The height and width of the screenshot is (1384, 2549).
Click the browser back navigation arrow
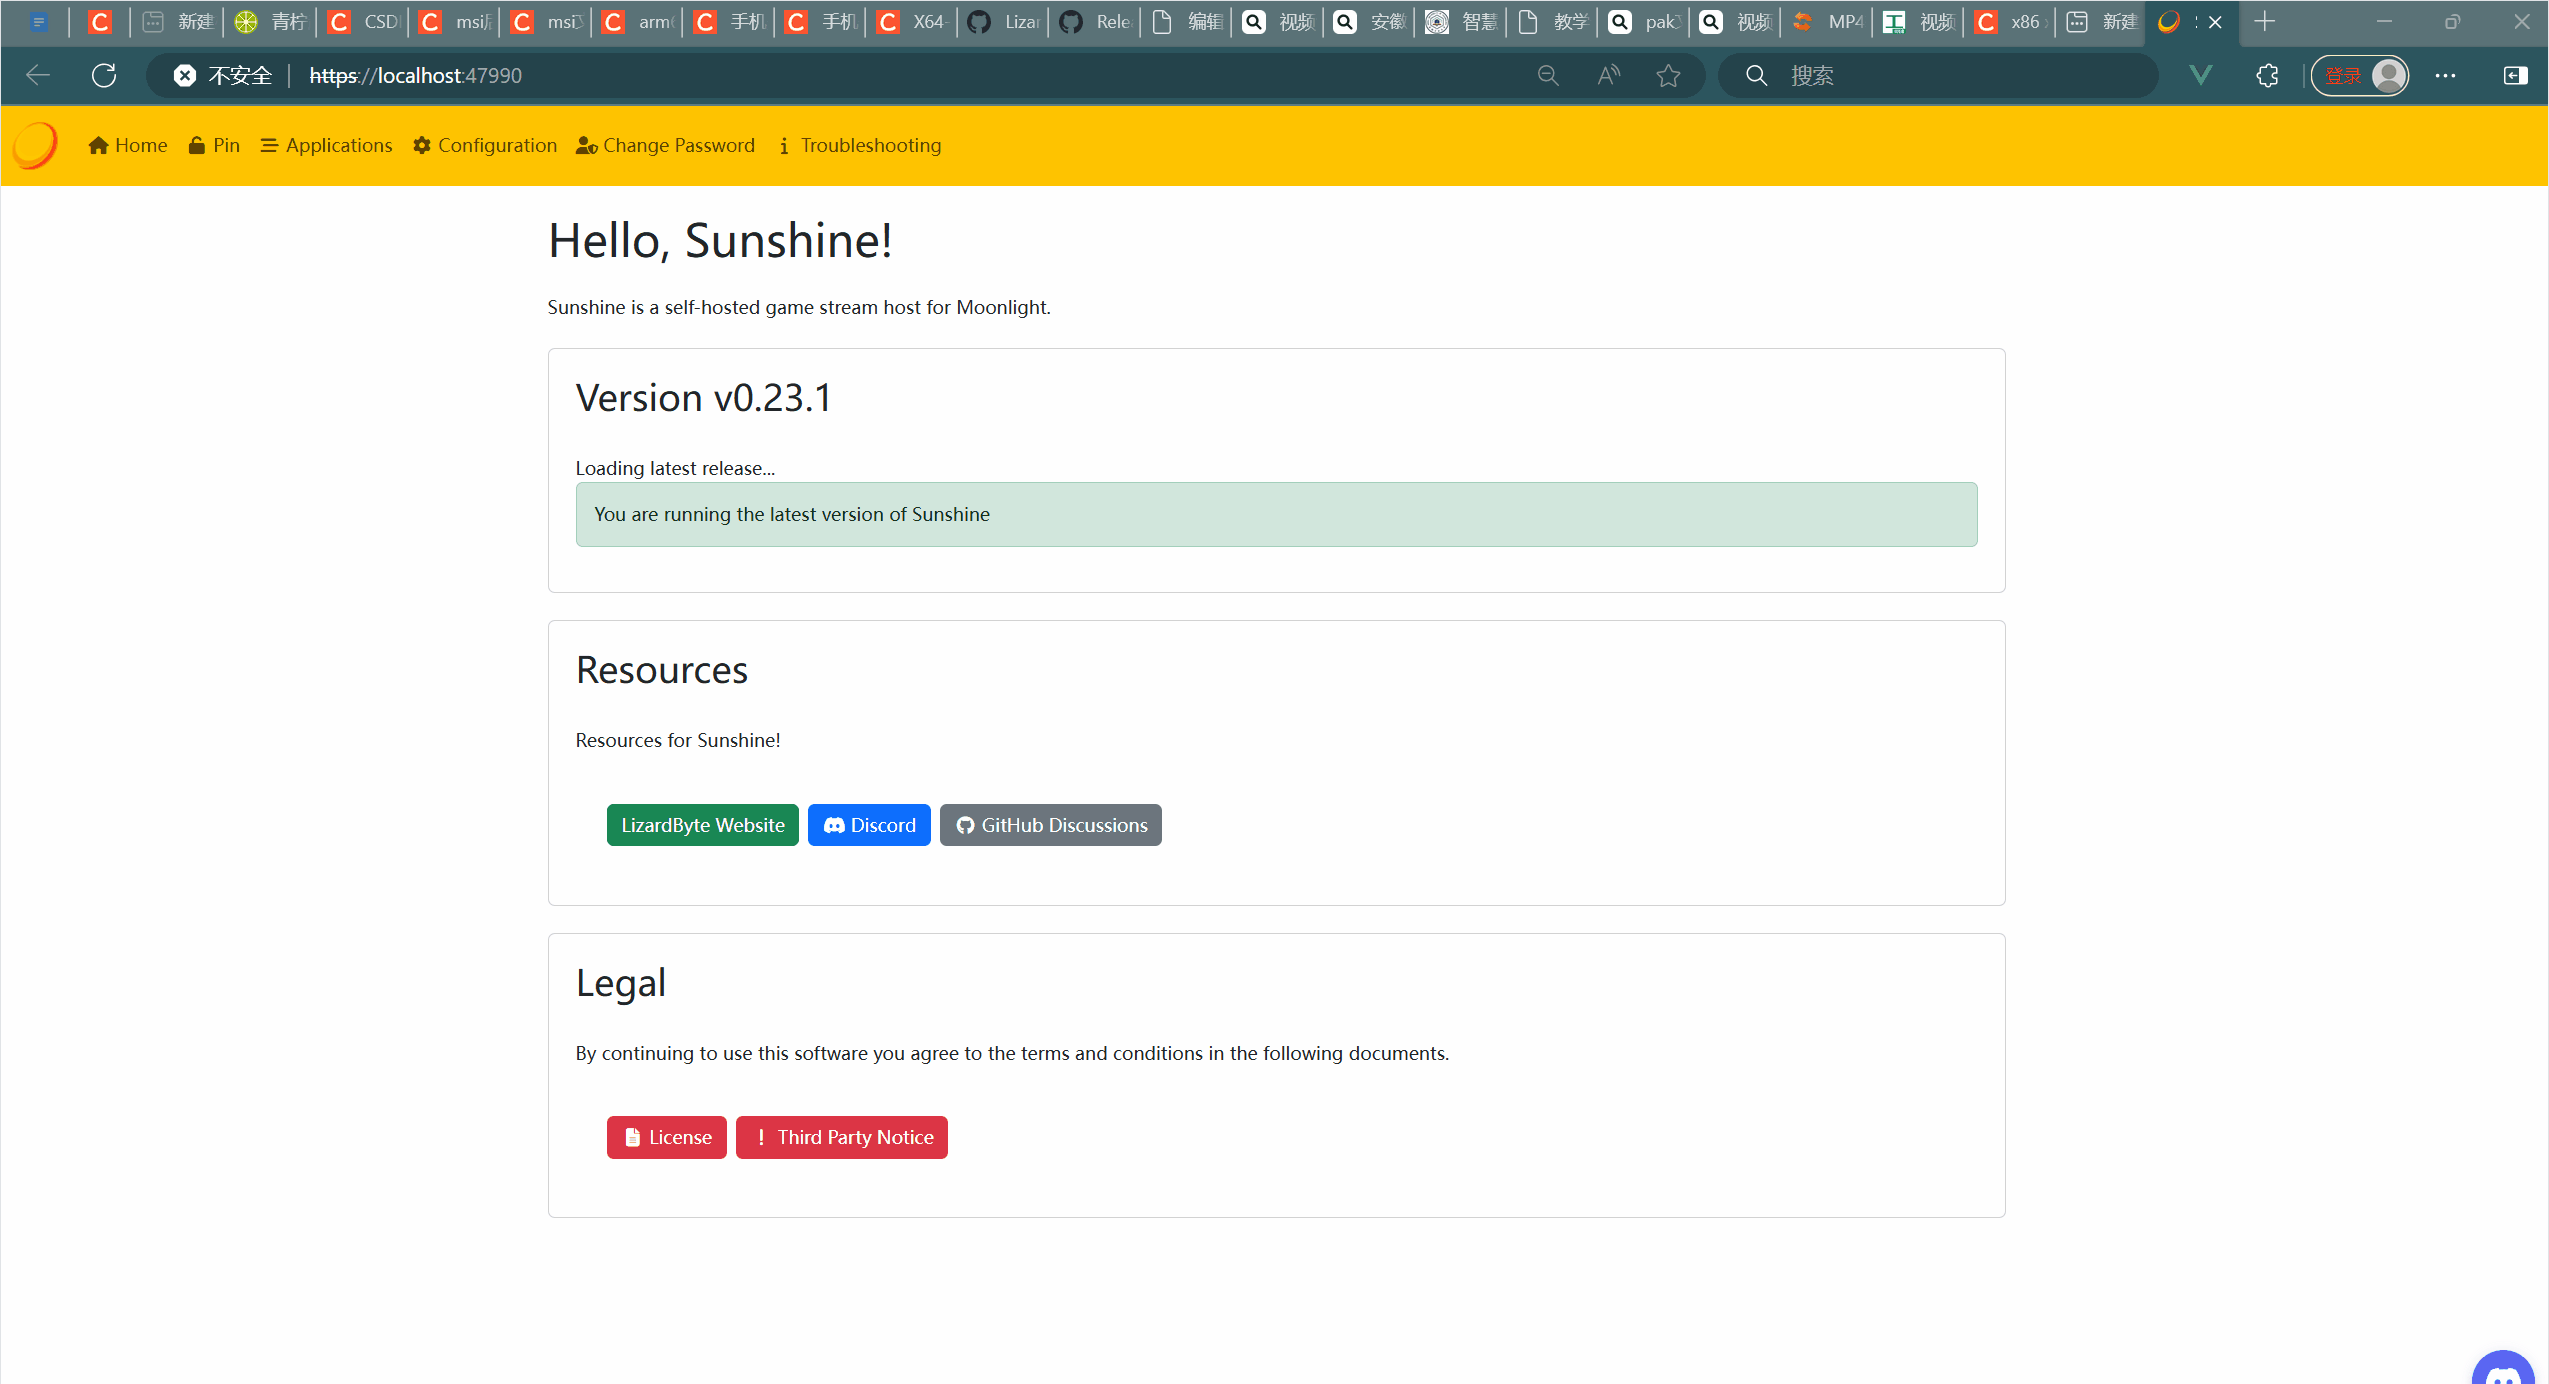tap(37, 75)
